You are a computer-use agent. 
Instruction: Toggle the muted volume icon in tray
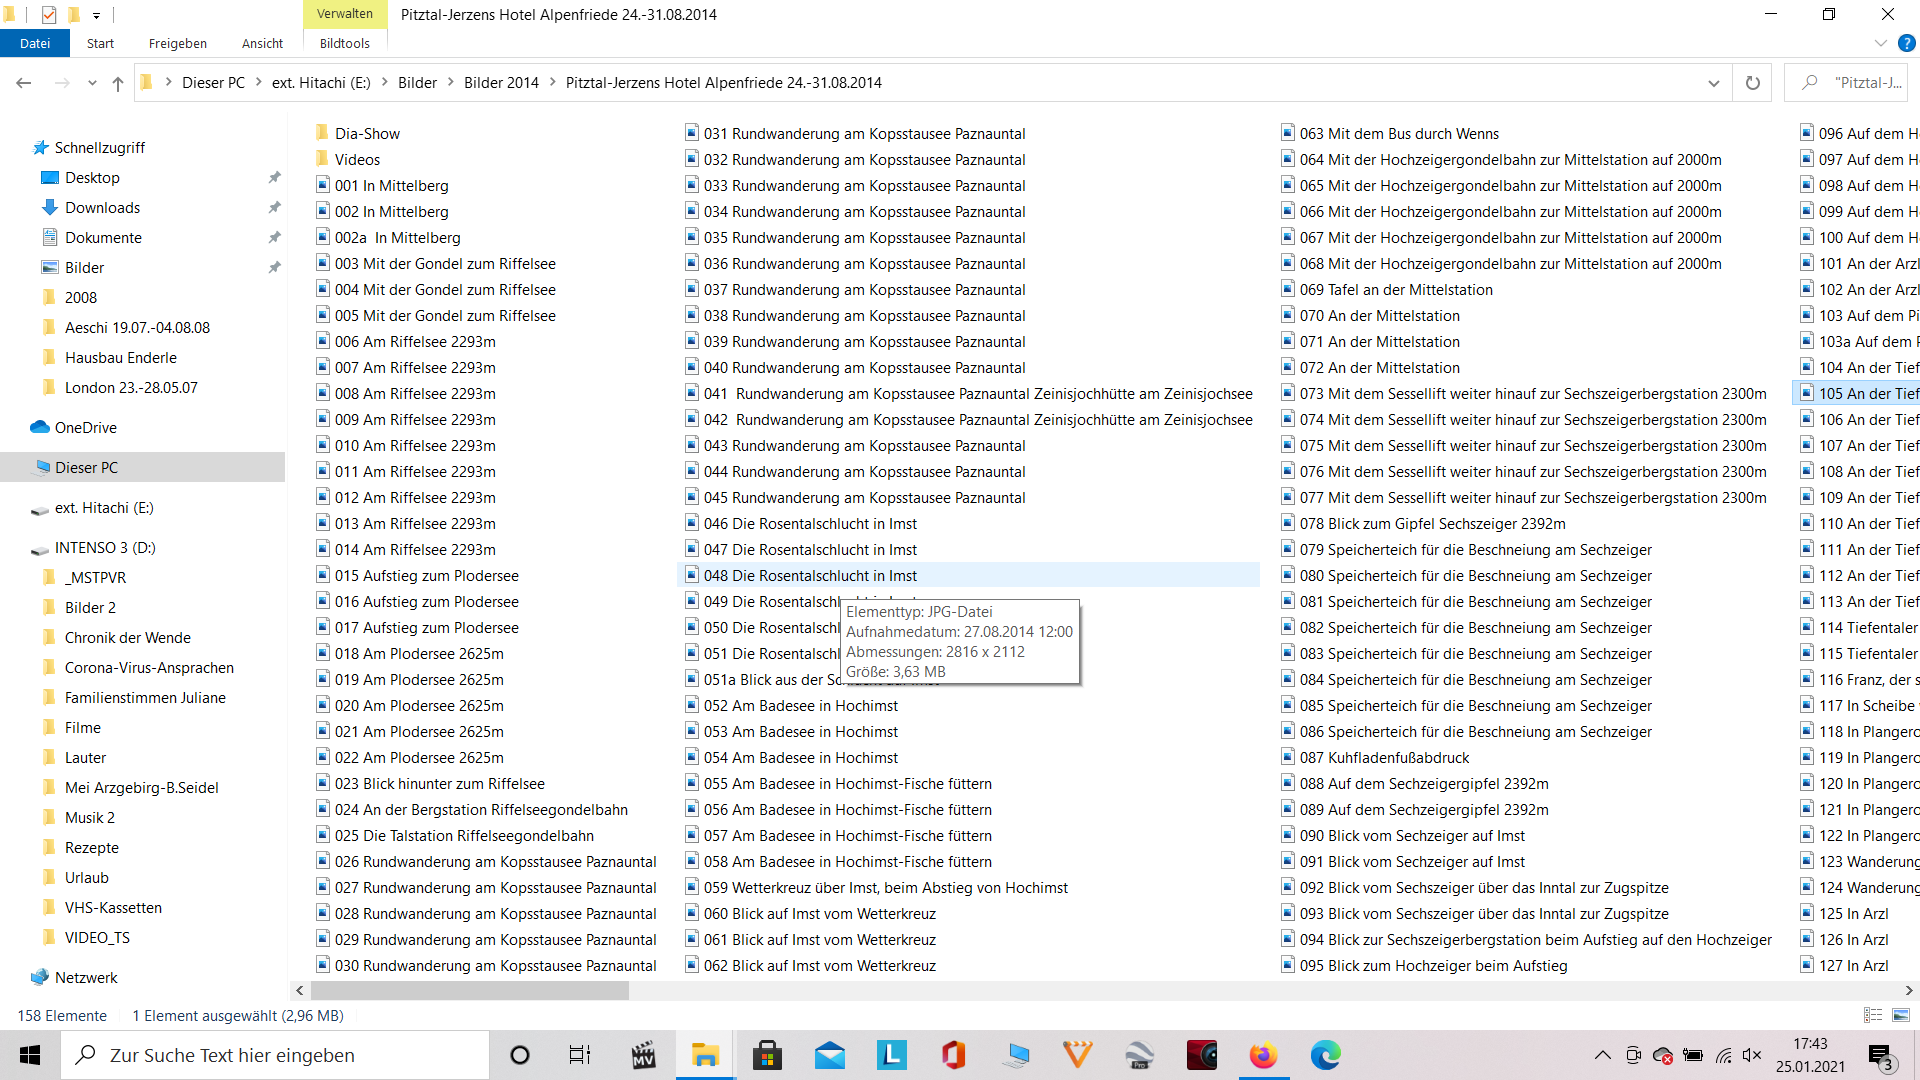(x=1752, y=1055)
